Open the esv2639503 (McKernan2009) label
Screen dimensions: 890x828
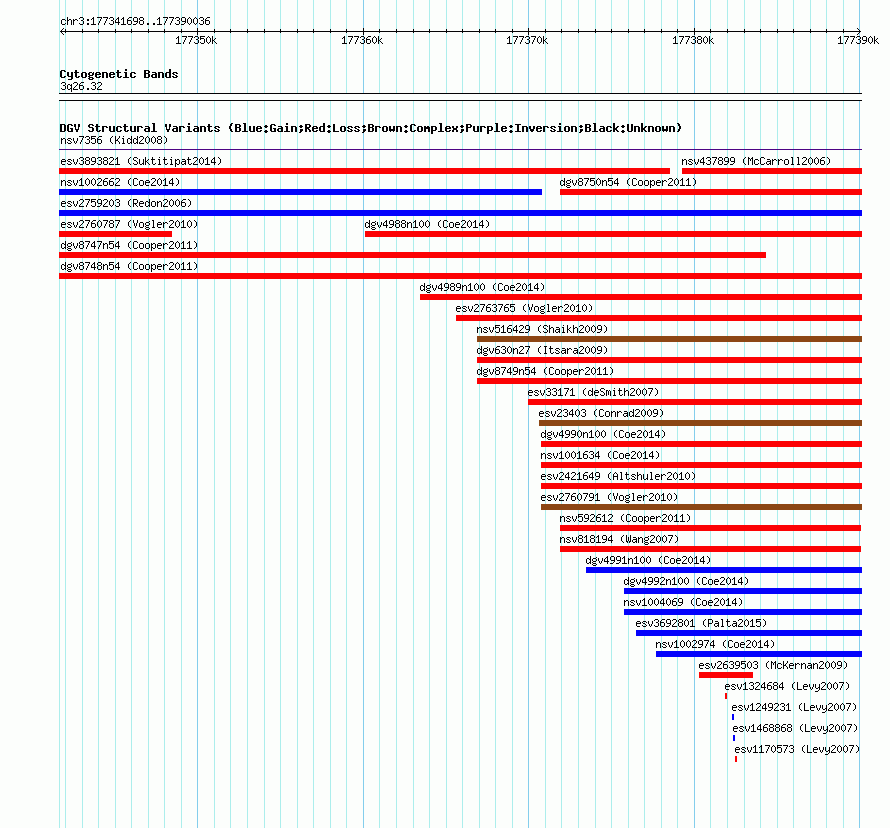click(773, 665)
